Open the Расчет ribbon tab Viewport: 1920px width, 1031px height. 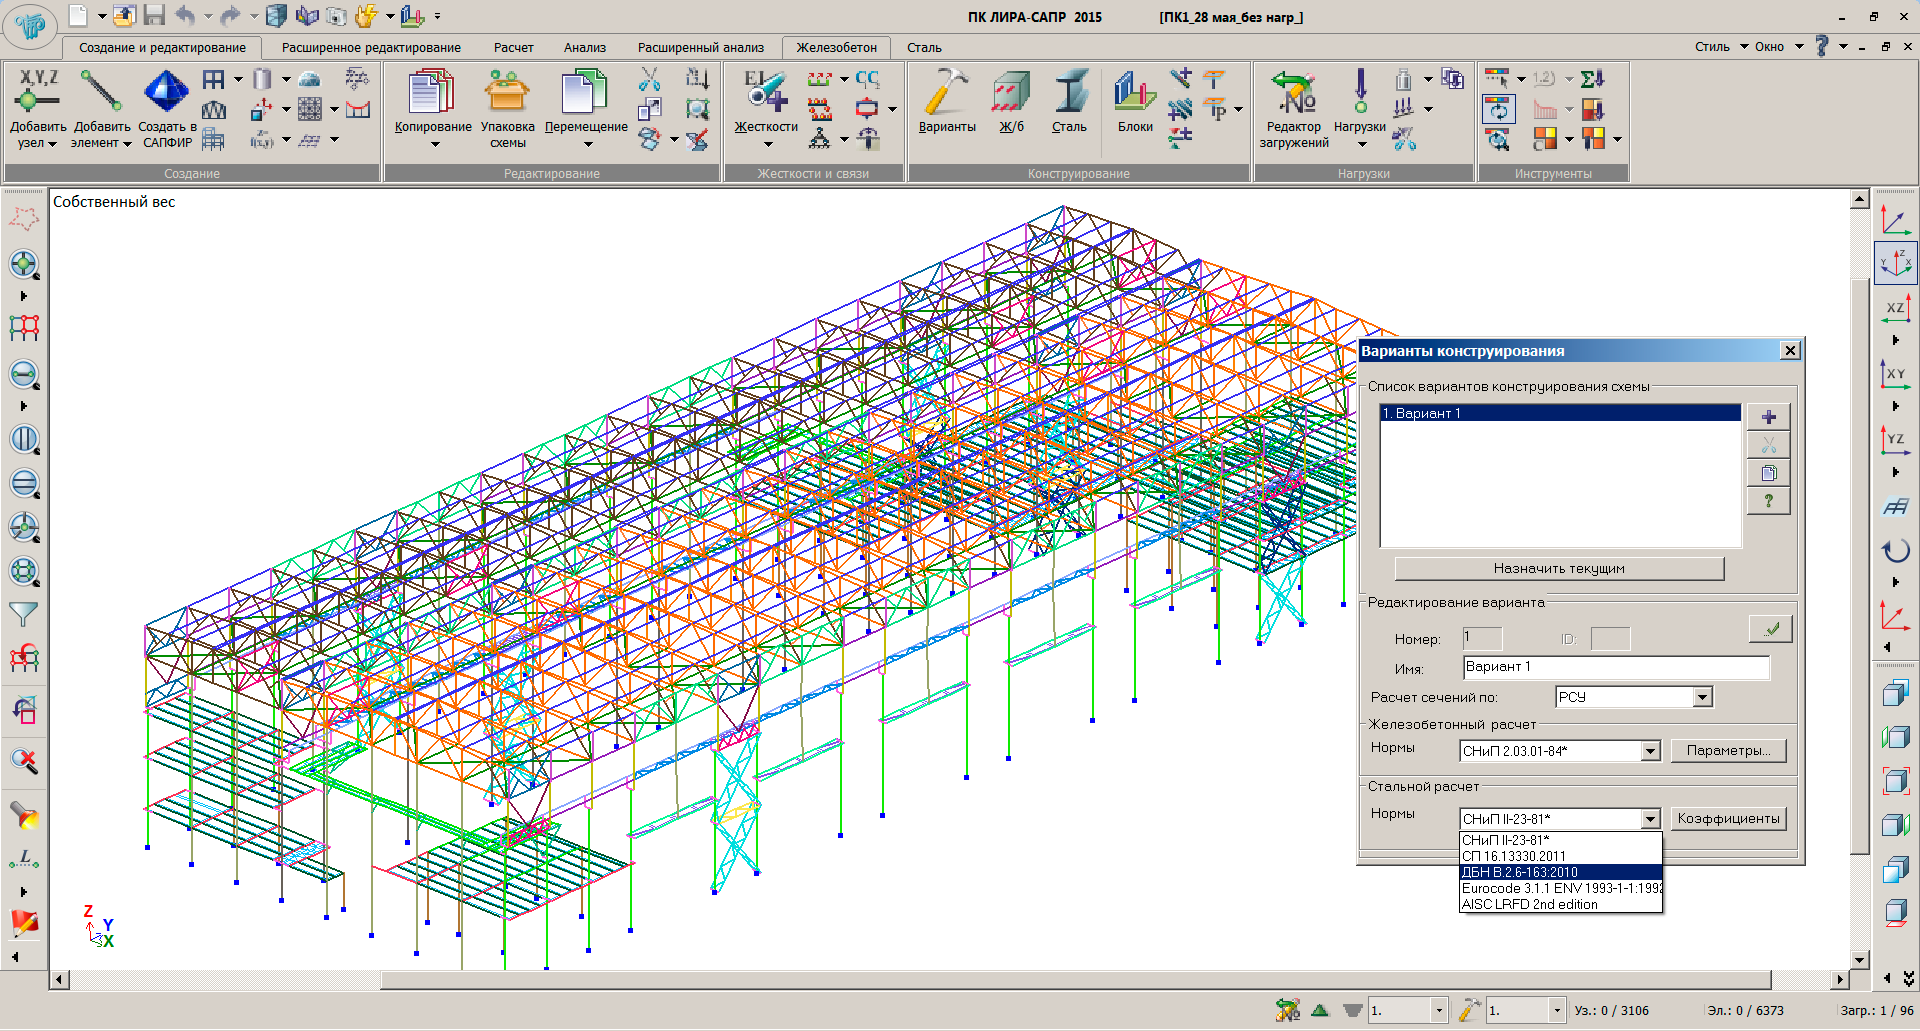[513, 47]
